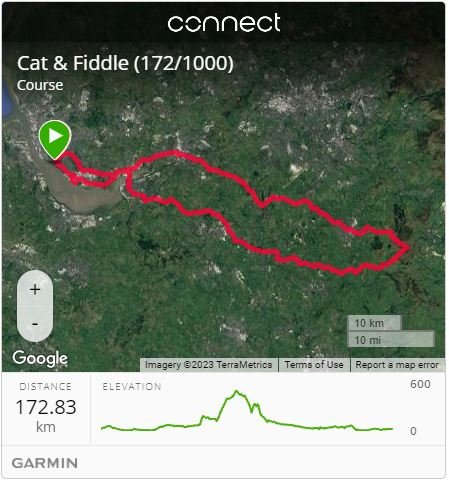449x482 pixels.
Task: Click the Google logo on the map
Action: 40,358
